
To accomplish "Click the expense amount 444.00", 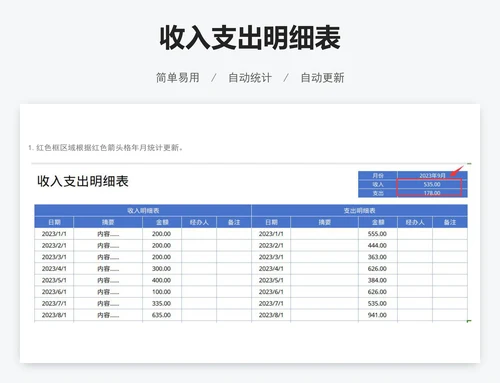I will coord(377,246).
